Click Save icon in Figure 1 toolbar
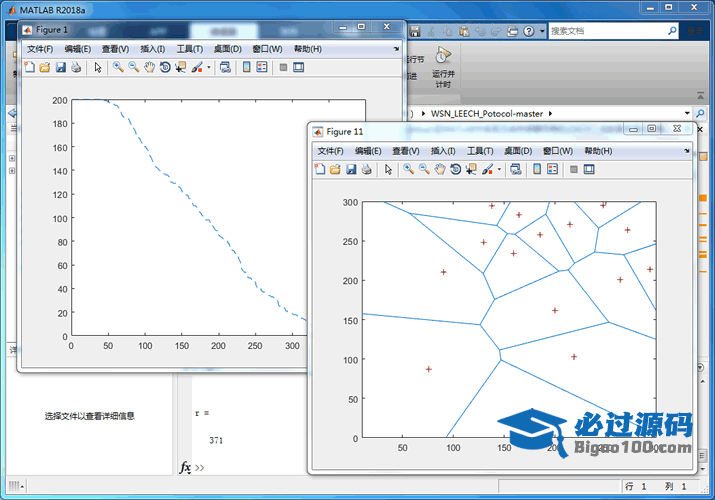The width and height of the screenshot is (715, 500). pyautogui.click(x=60, y=67)
